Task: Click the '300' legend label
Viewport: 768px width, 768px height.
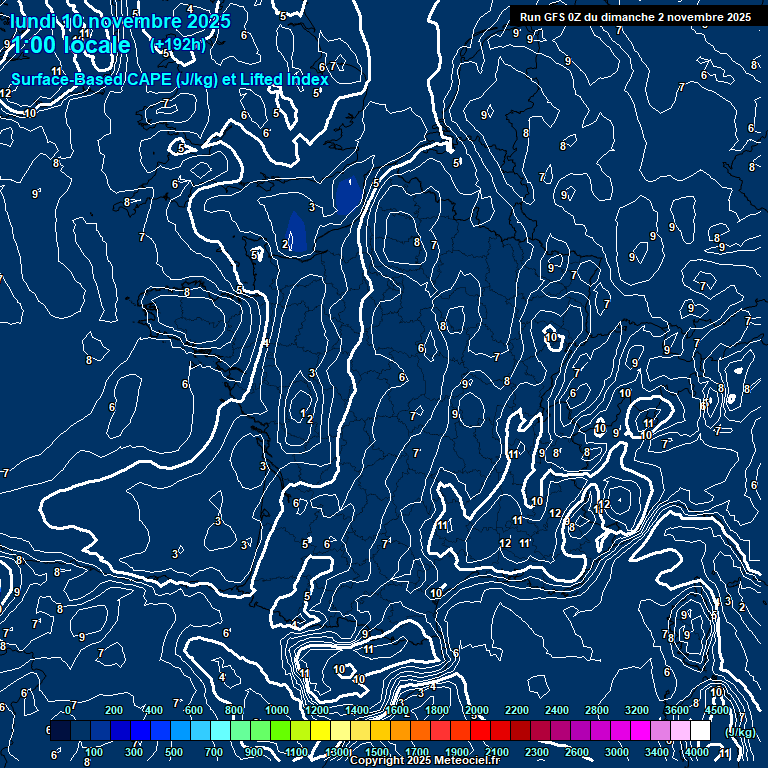Action: [x=134, y=752]
